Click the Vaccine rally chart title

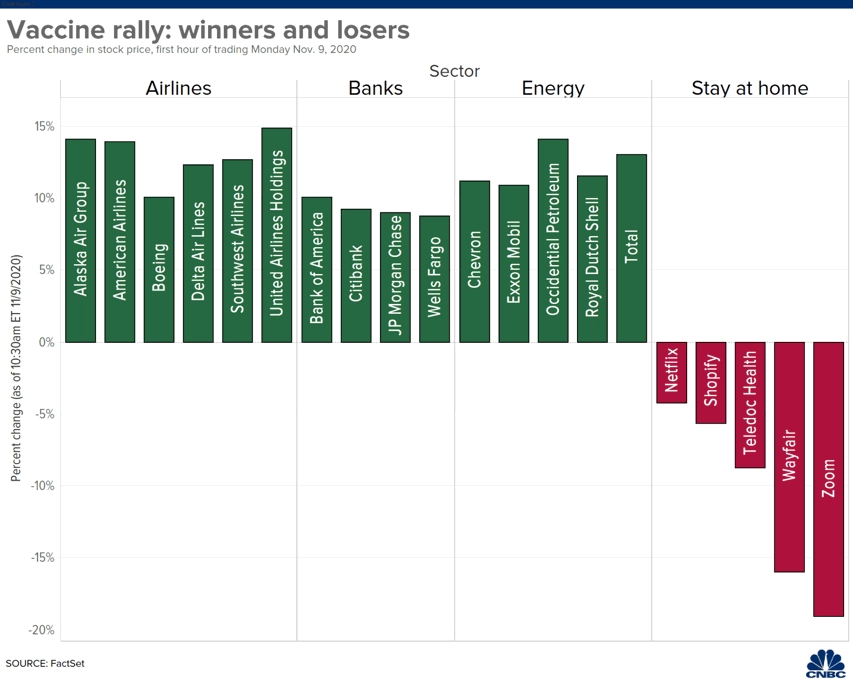[x=208, y=29]
